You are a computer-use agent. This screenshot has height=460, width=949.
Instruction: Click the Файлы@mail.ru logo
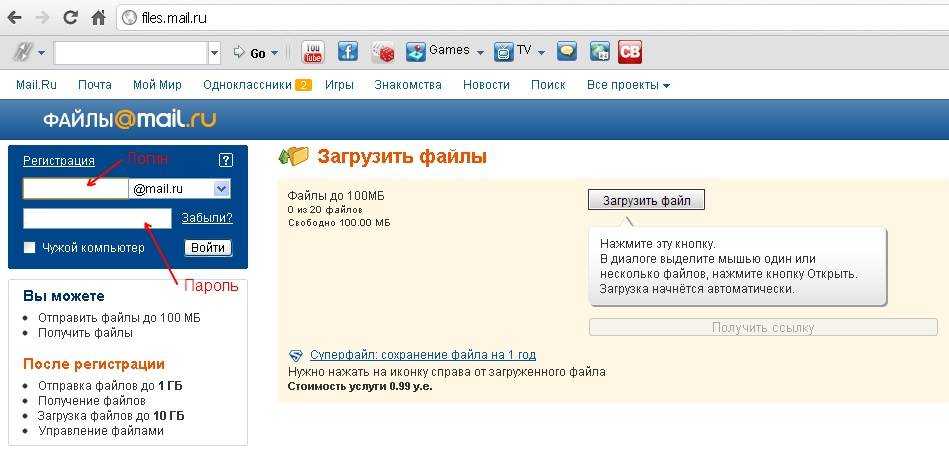130,119
